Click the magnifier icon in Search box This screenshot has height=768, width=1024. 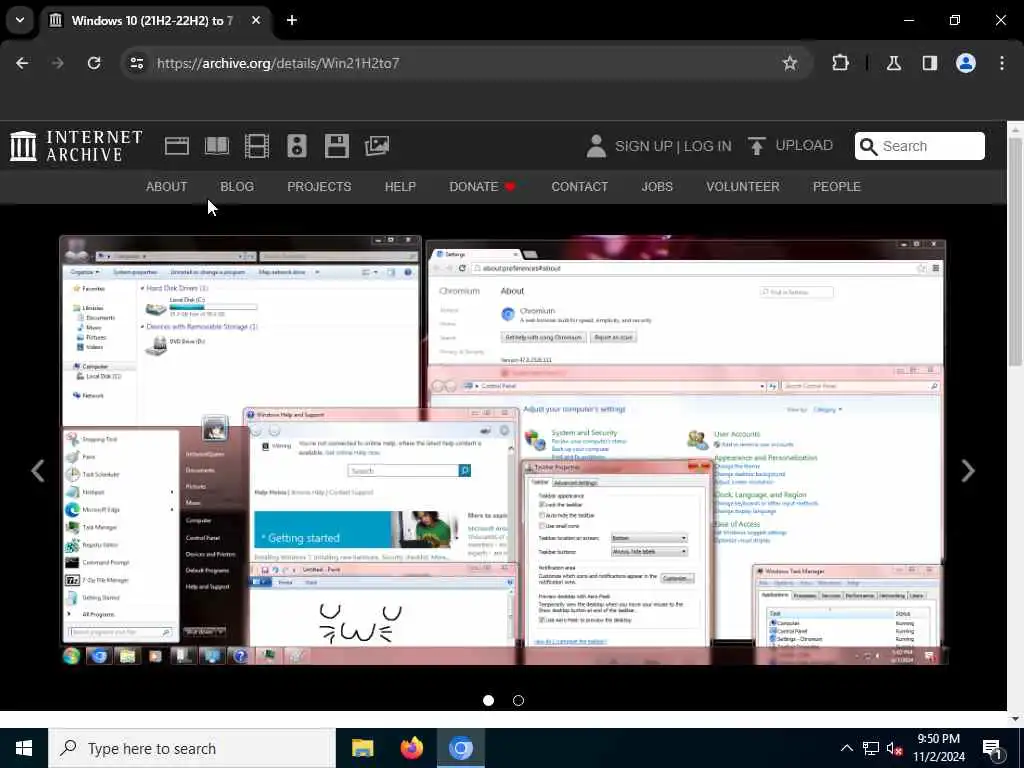tap(868, 146)
